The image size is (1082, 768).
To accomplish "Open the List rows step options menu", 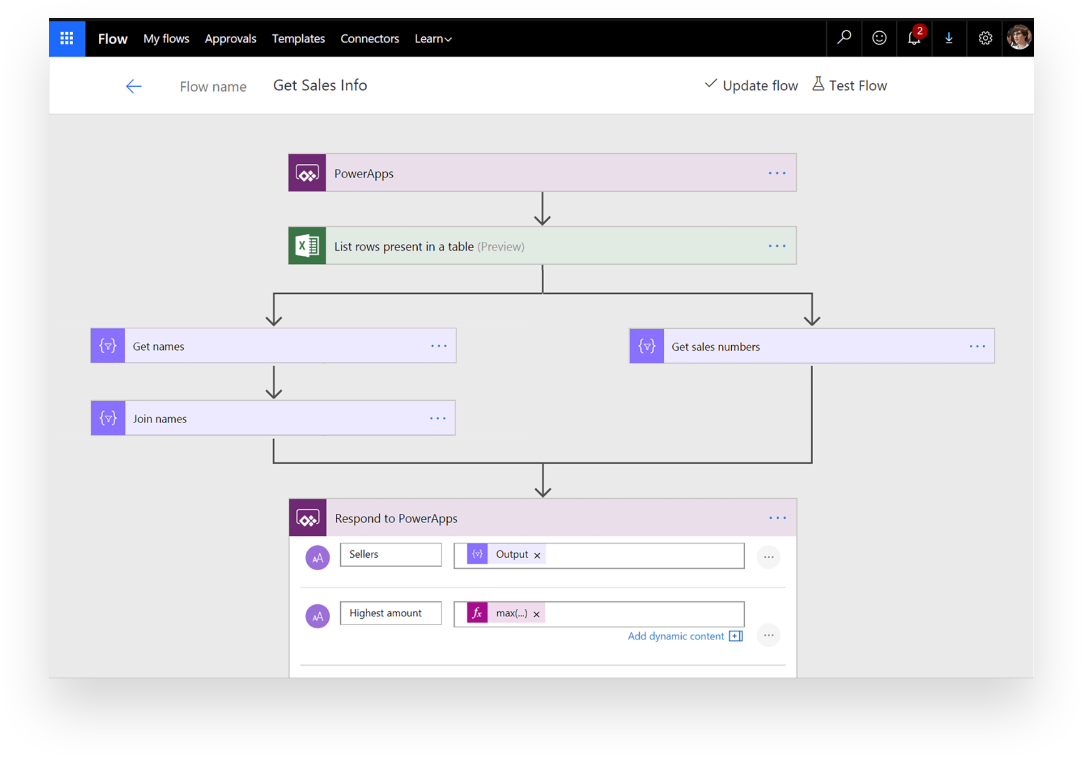I will tap(777, 246).
